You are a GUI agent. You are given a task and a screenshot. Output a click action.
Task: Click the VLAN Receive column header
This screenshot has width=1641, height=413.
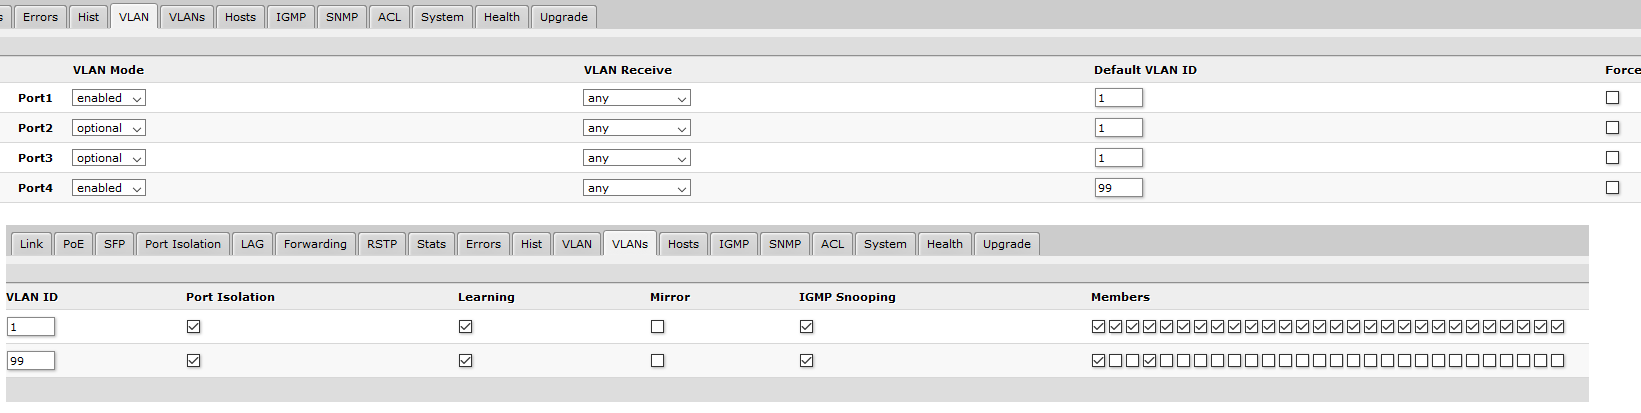click(628, 70)
